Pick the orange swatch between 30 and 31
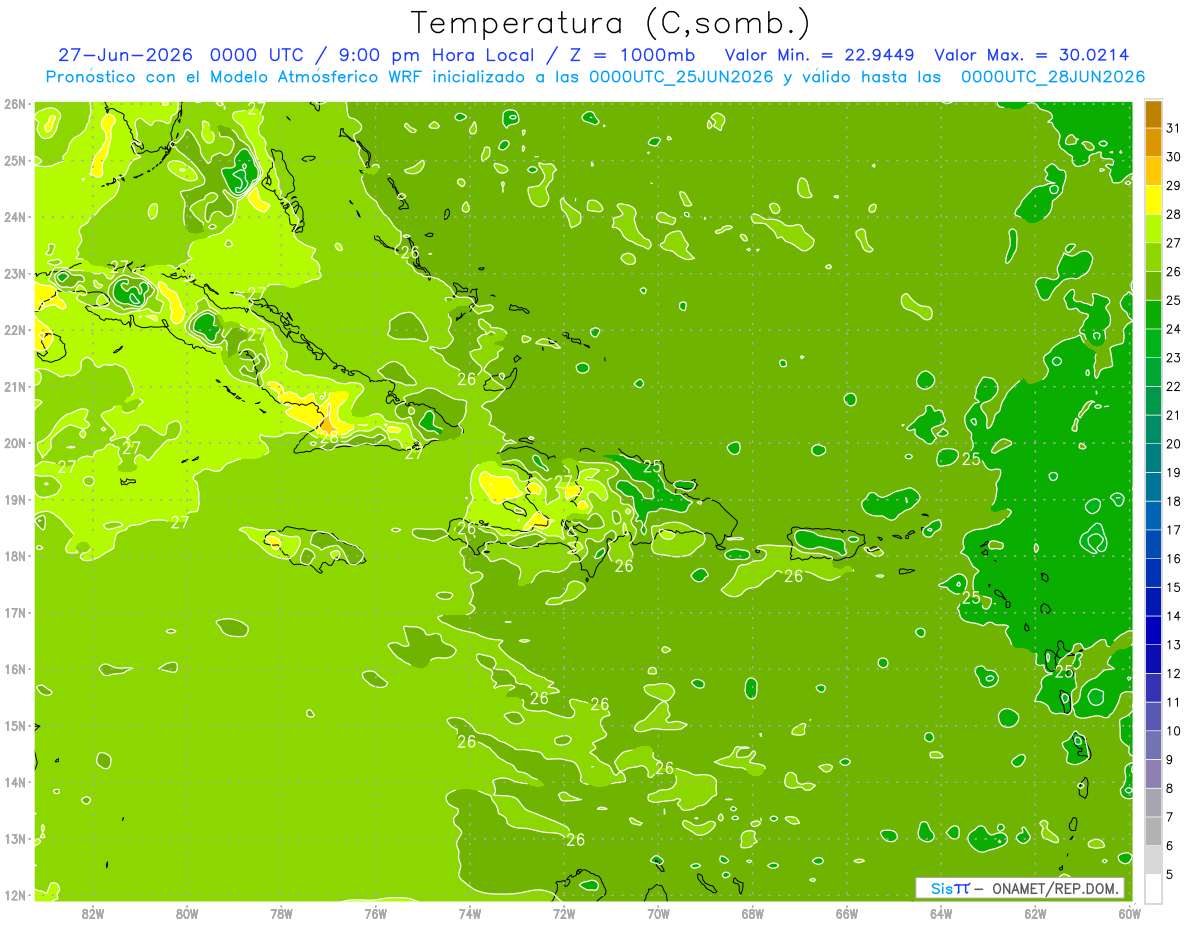The height and width of the screenshot is (927, 1200). [1153, 143]
